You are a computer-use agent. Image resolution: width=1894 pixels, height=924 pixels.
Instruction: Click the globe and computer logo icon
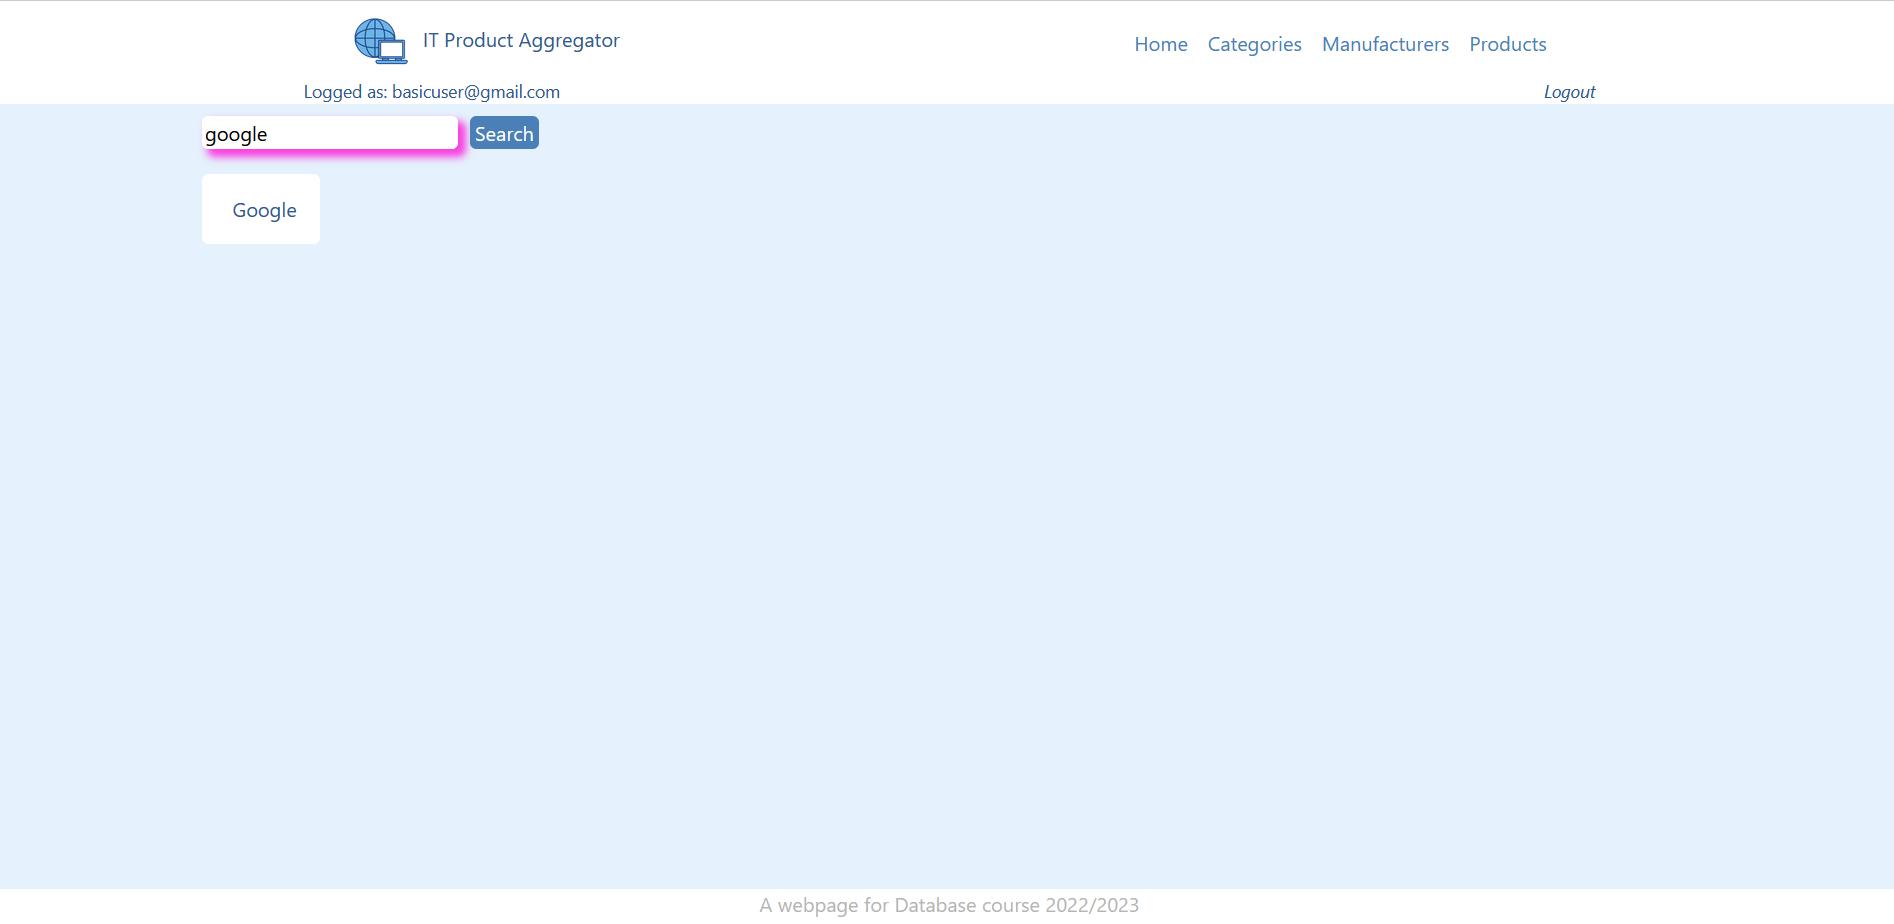(x=380, y=41)
